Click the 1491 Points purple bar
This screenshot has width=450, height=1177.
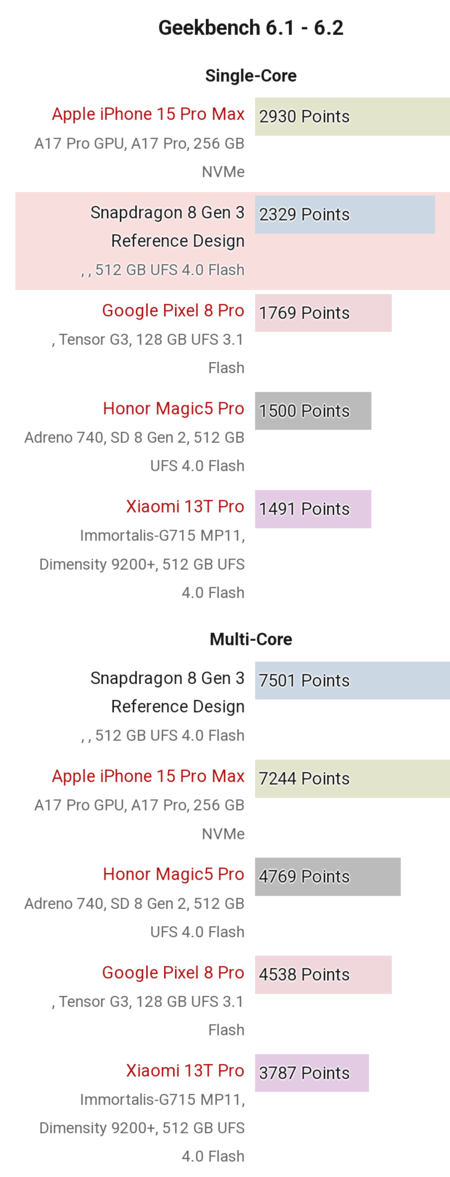(313, 509)
